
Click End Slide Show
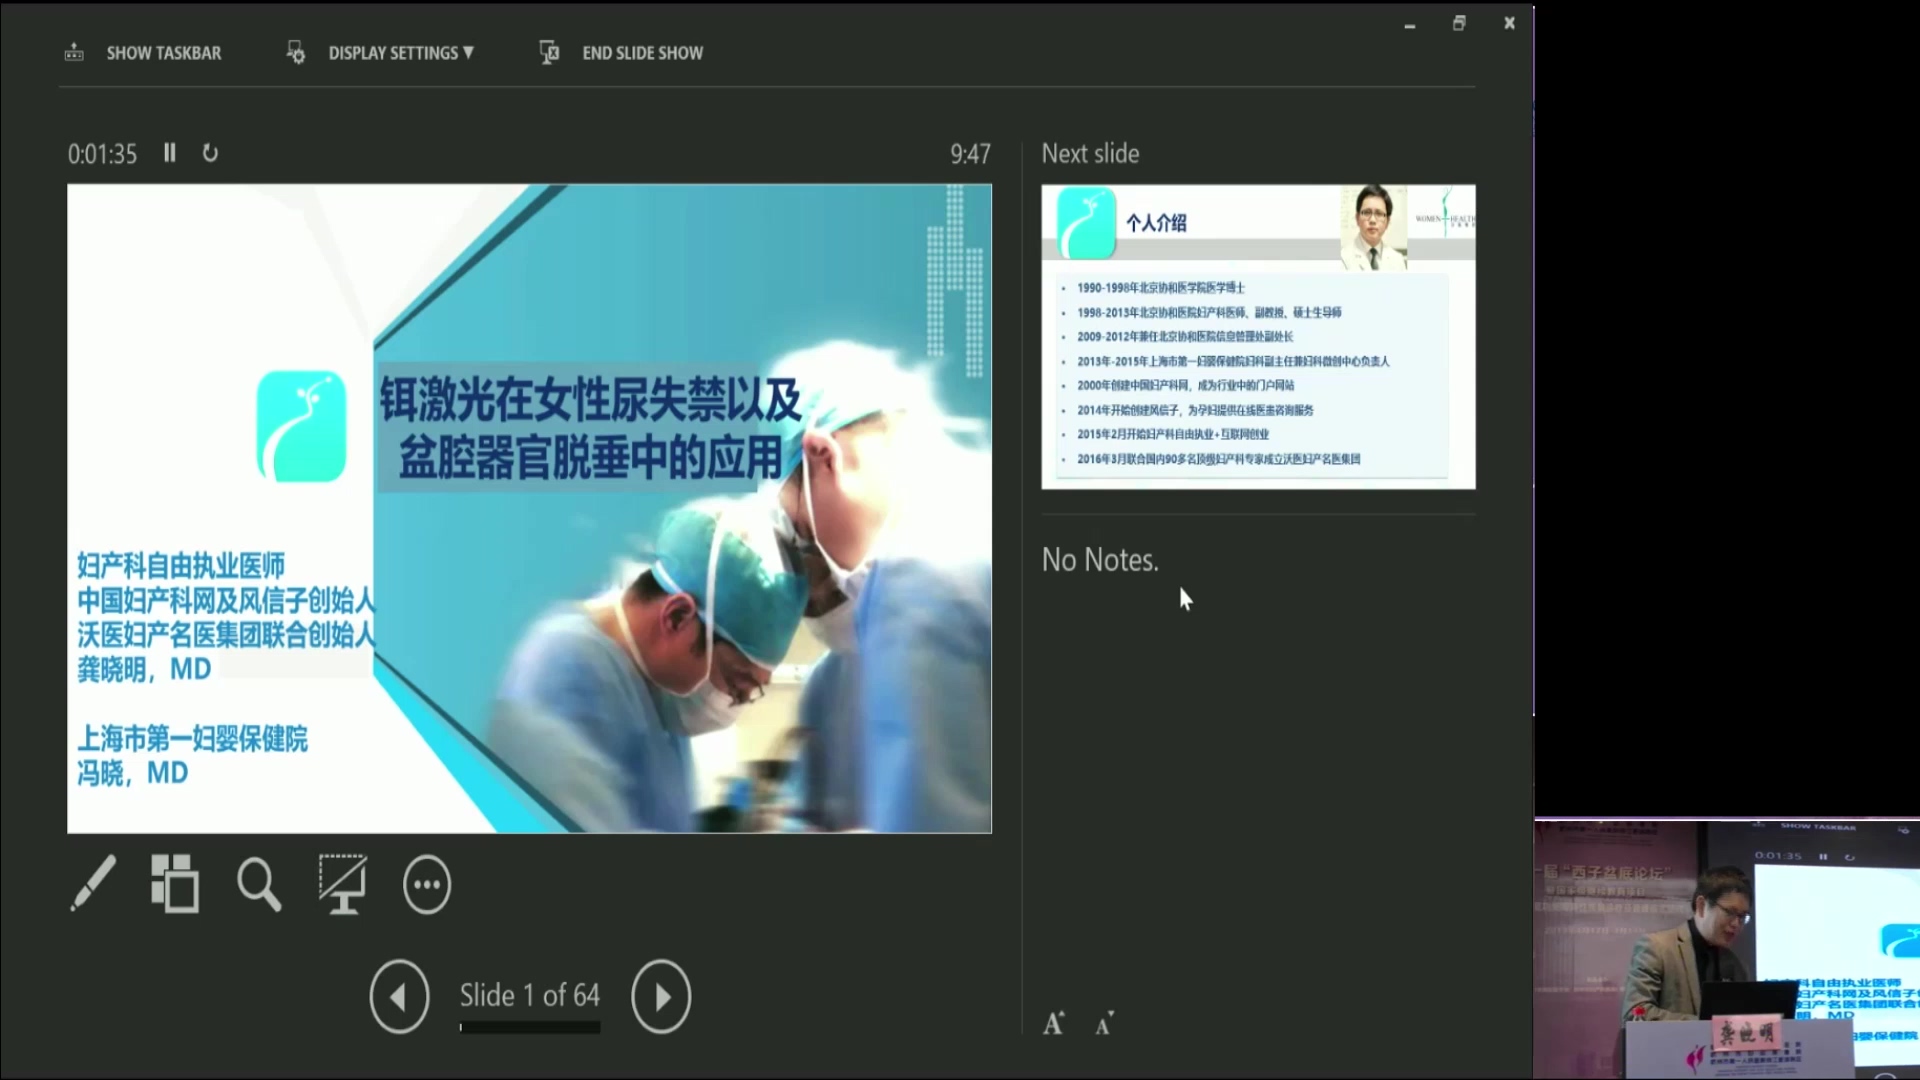point(642,53)
